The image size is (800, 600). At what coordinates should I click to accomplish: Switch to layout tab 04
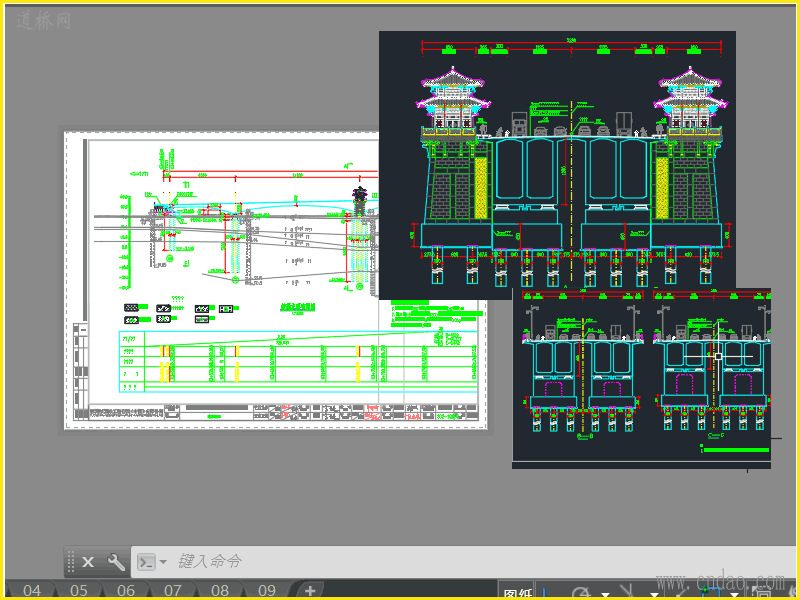pyautogui.click(x=32, y=590)
